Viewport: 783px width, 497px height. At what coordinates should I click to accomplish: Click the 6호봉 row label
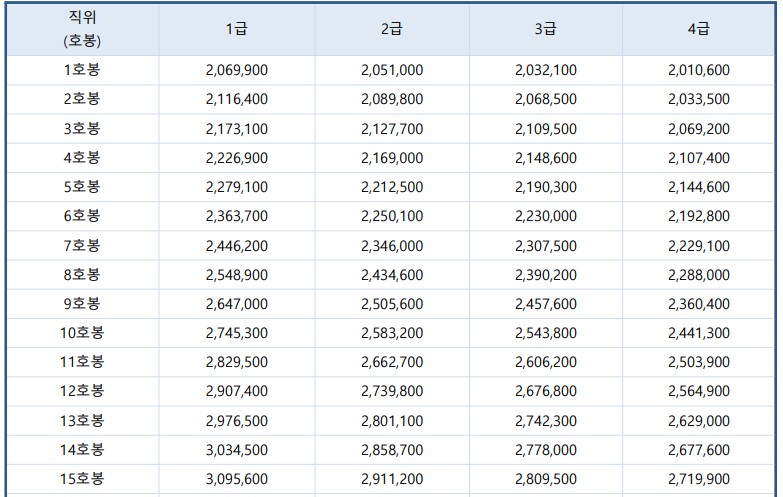click(82, 216)
